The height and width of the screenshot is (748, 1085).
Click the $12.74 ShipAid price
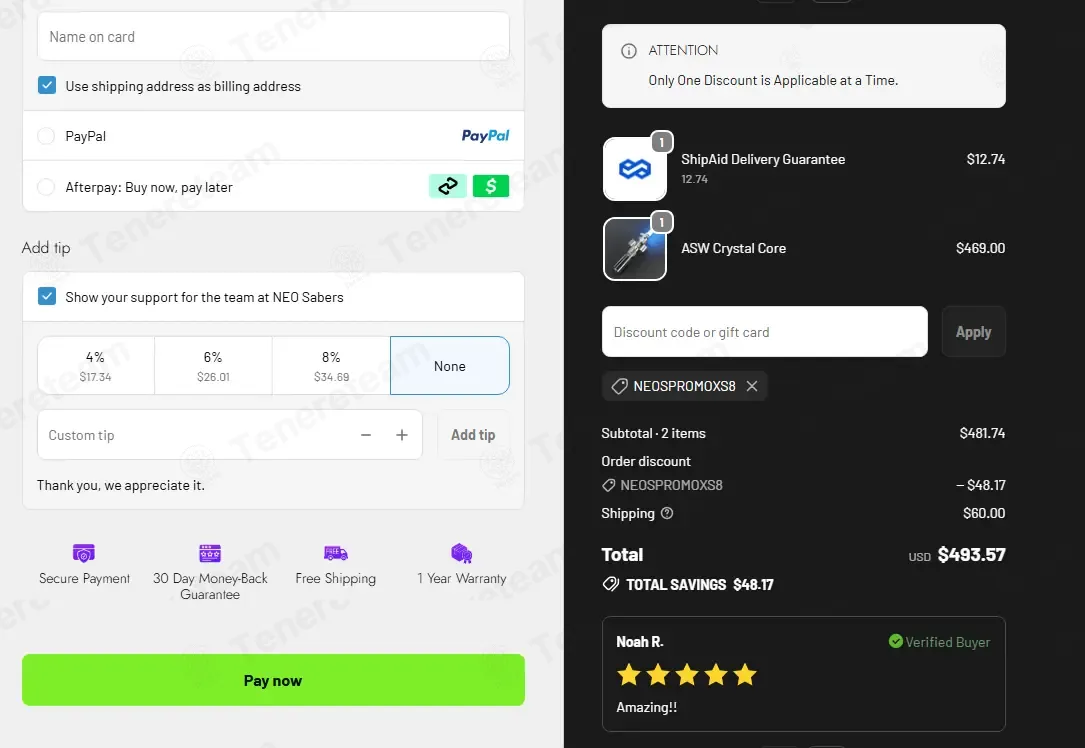pyautogui.click(x=986, y=159)
